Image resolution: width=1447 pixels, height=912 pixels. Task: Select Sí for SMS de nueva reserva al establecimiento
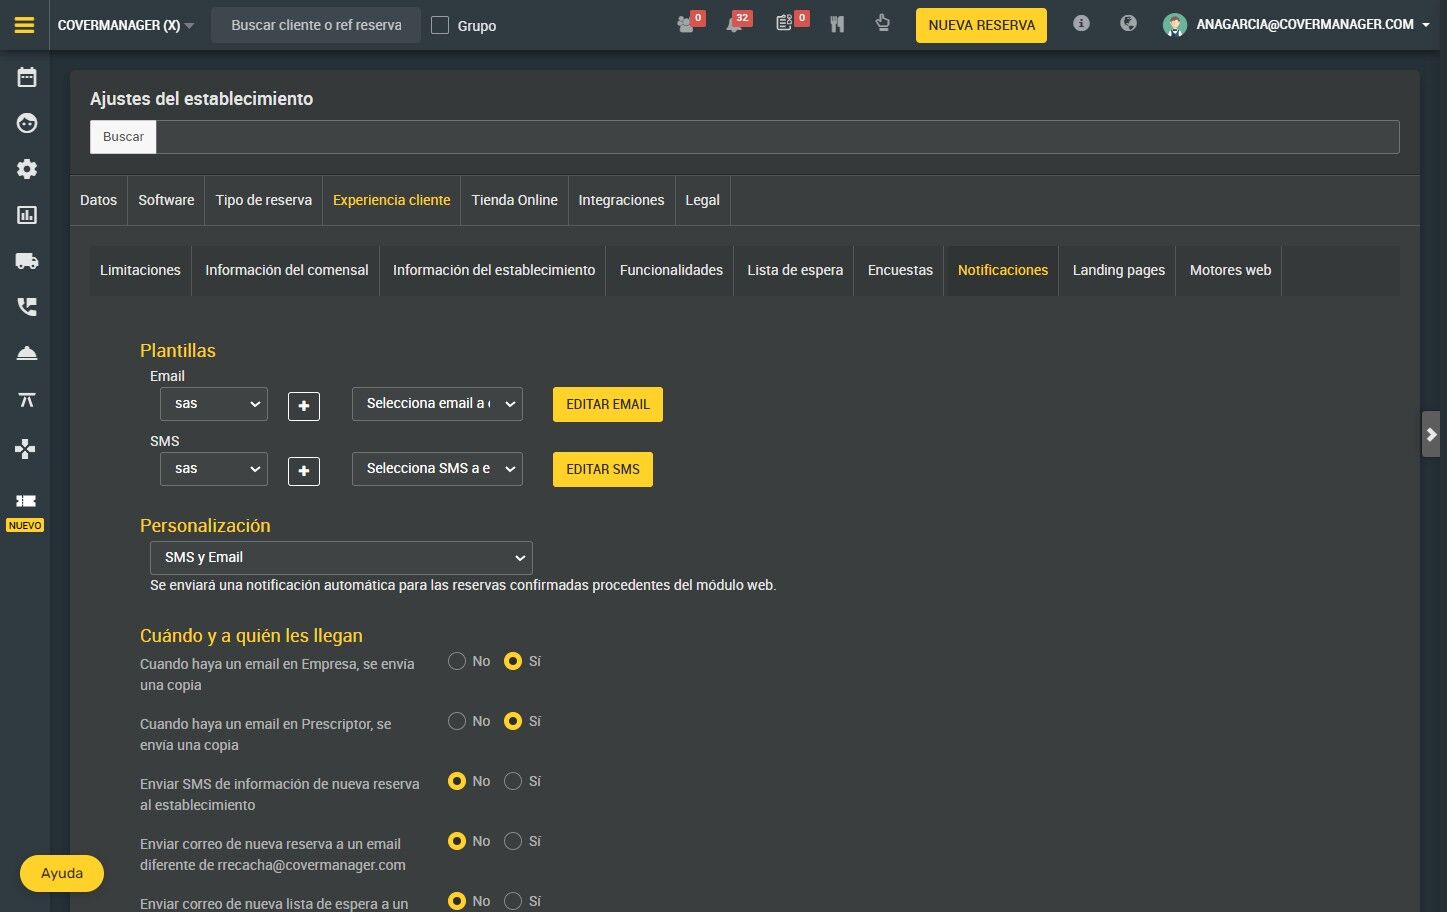point(513,781)
